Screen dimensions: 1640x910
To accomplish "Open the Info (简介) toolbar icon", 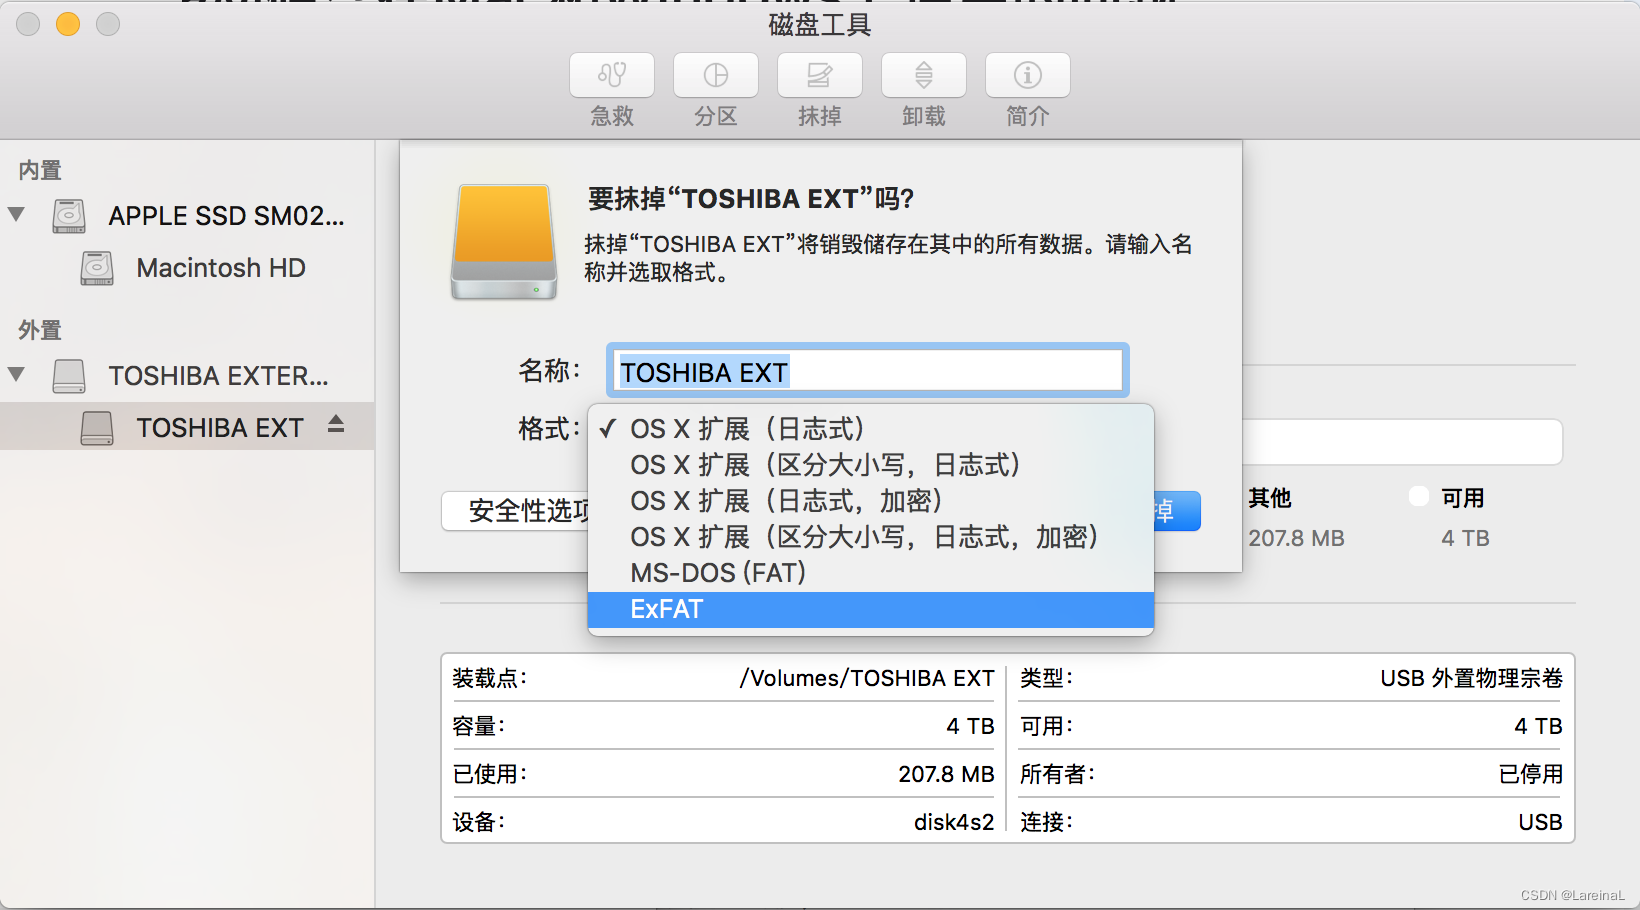I will coord(1028,76).
